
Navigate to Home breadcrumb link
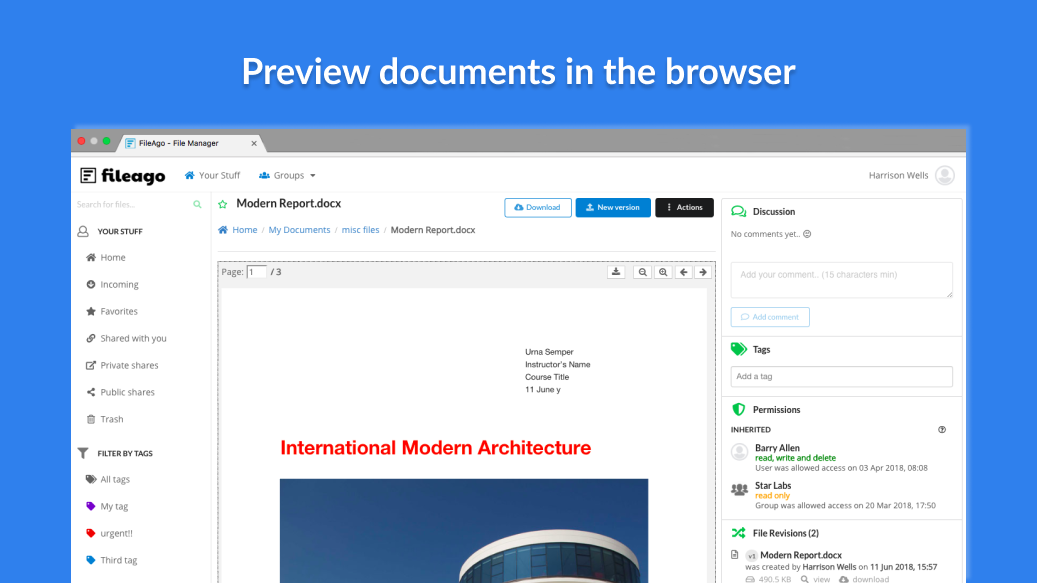point(245,230)
